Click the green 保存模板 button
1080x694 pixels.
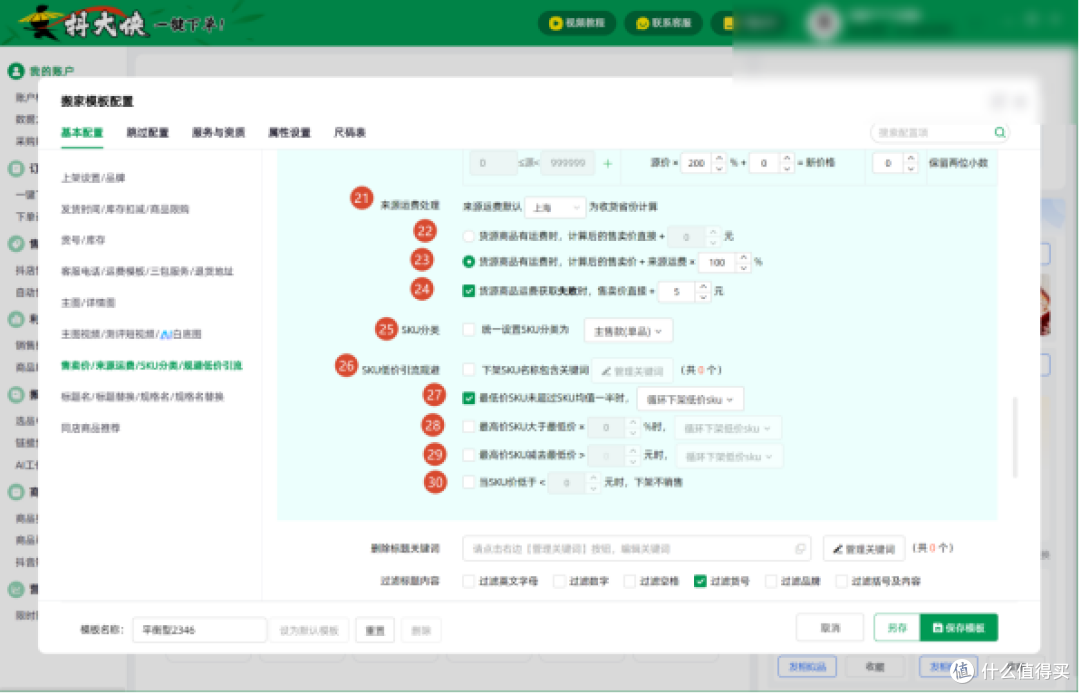(x=959, y=628)
